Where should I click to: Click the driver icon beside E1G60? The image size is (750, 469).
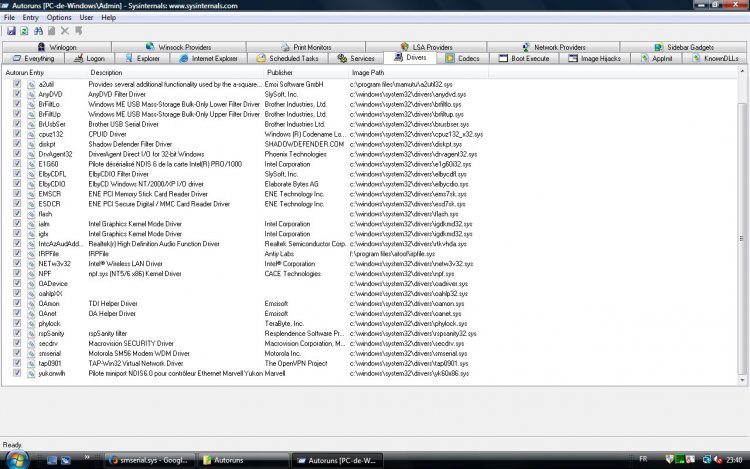[31, 164]
